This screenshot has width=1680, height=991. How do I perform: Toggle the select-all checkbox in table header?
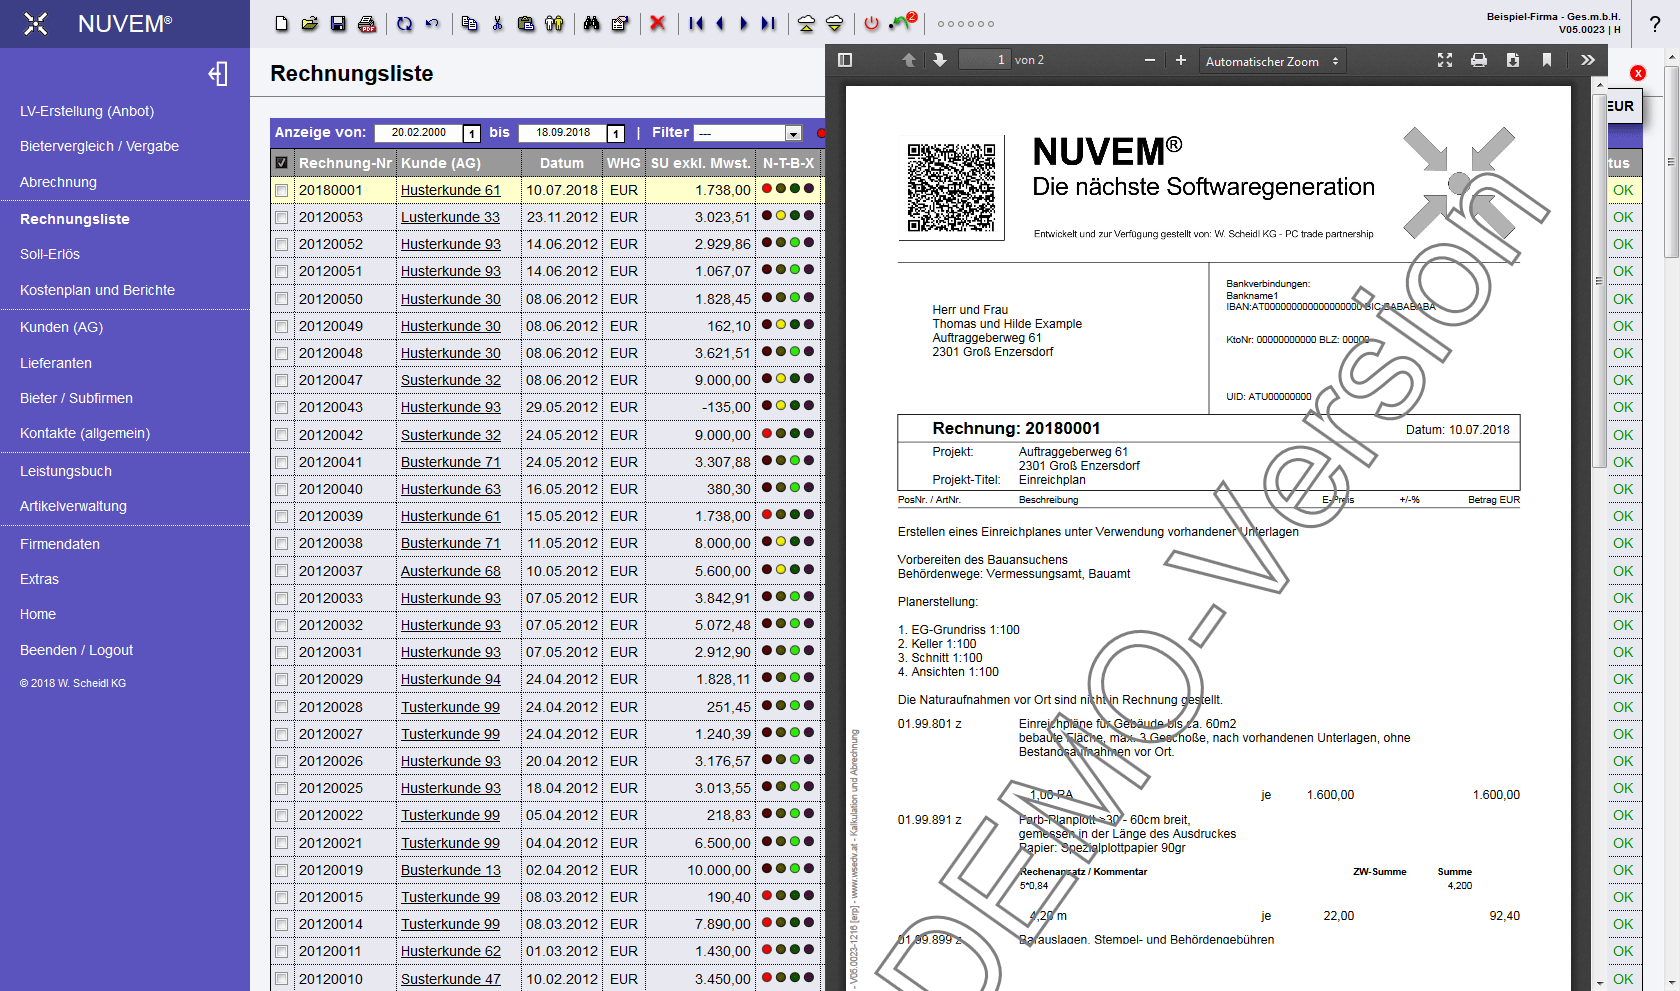[x=282, y=163]
